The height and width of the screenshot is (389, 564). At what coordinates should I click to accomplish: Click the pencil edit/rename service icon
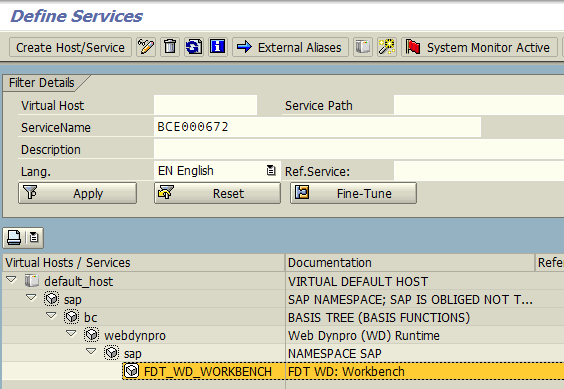point(146,47)
